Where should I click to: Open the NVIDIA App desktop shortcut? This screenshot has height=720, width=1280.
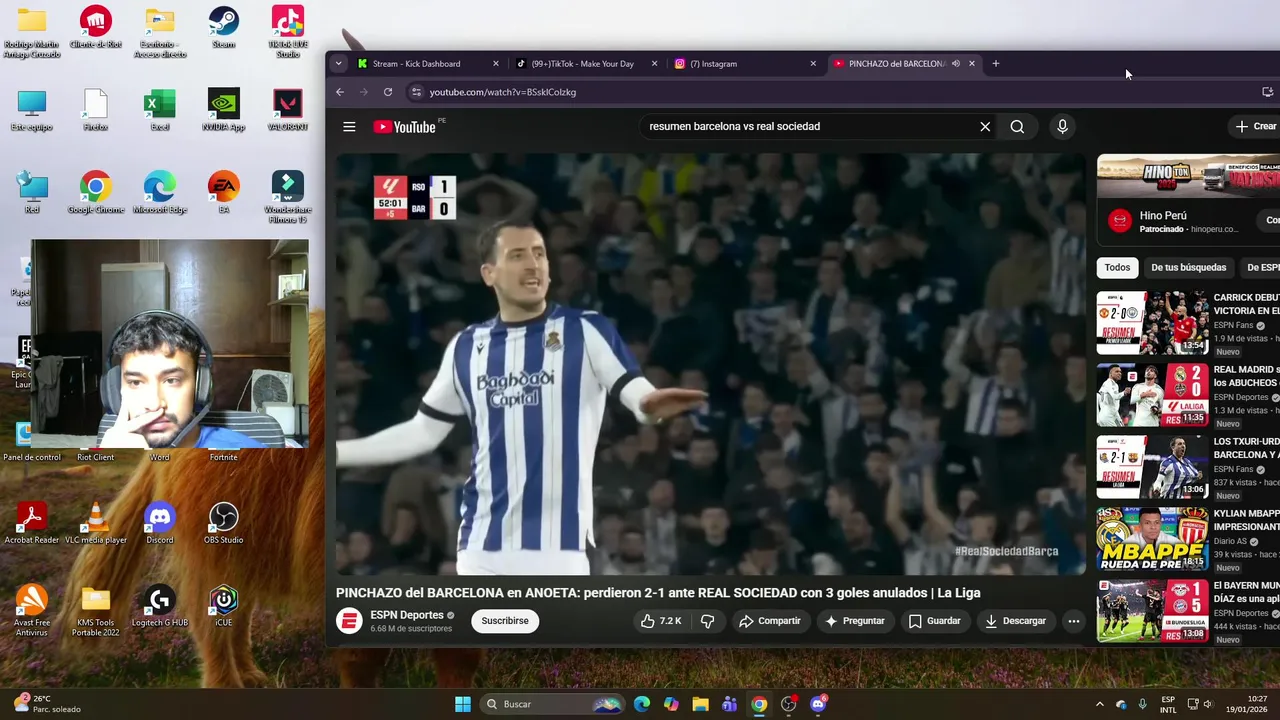223,110
